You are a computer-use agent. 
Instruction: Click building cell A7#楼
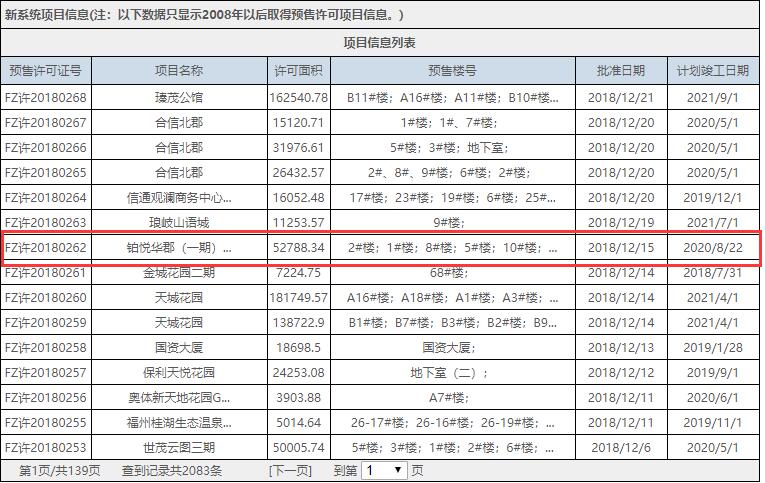pyautogui.click(x=449, y=398)
